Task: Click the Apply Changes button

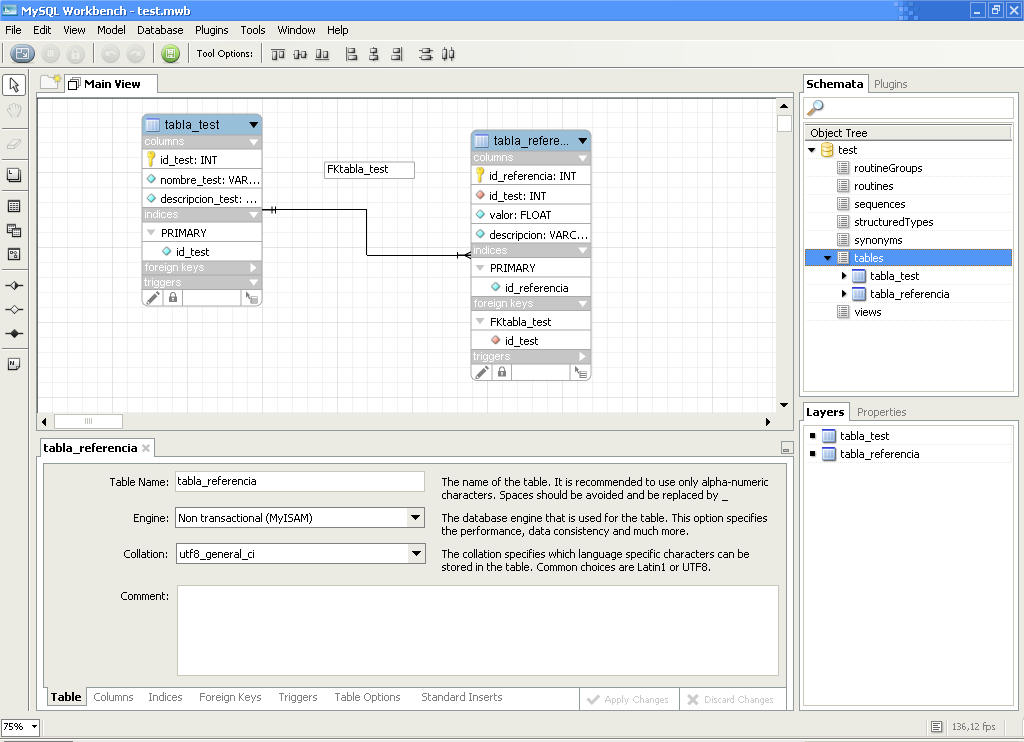Action: [x=628, y=700]
